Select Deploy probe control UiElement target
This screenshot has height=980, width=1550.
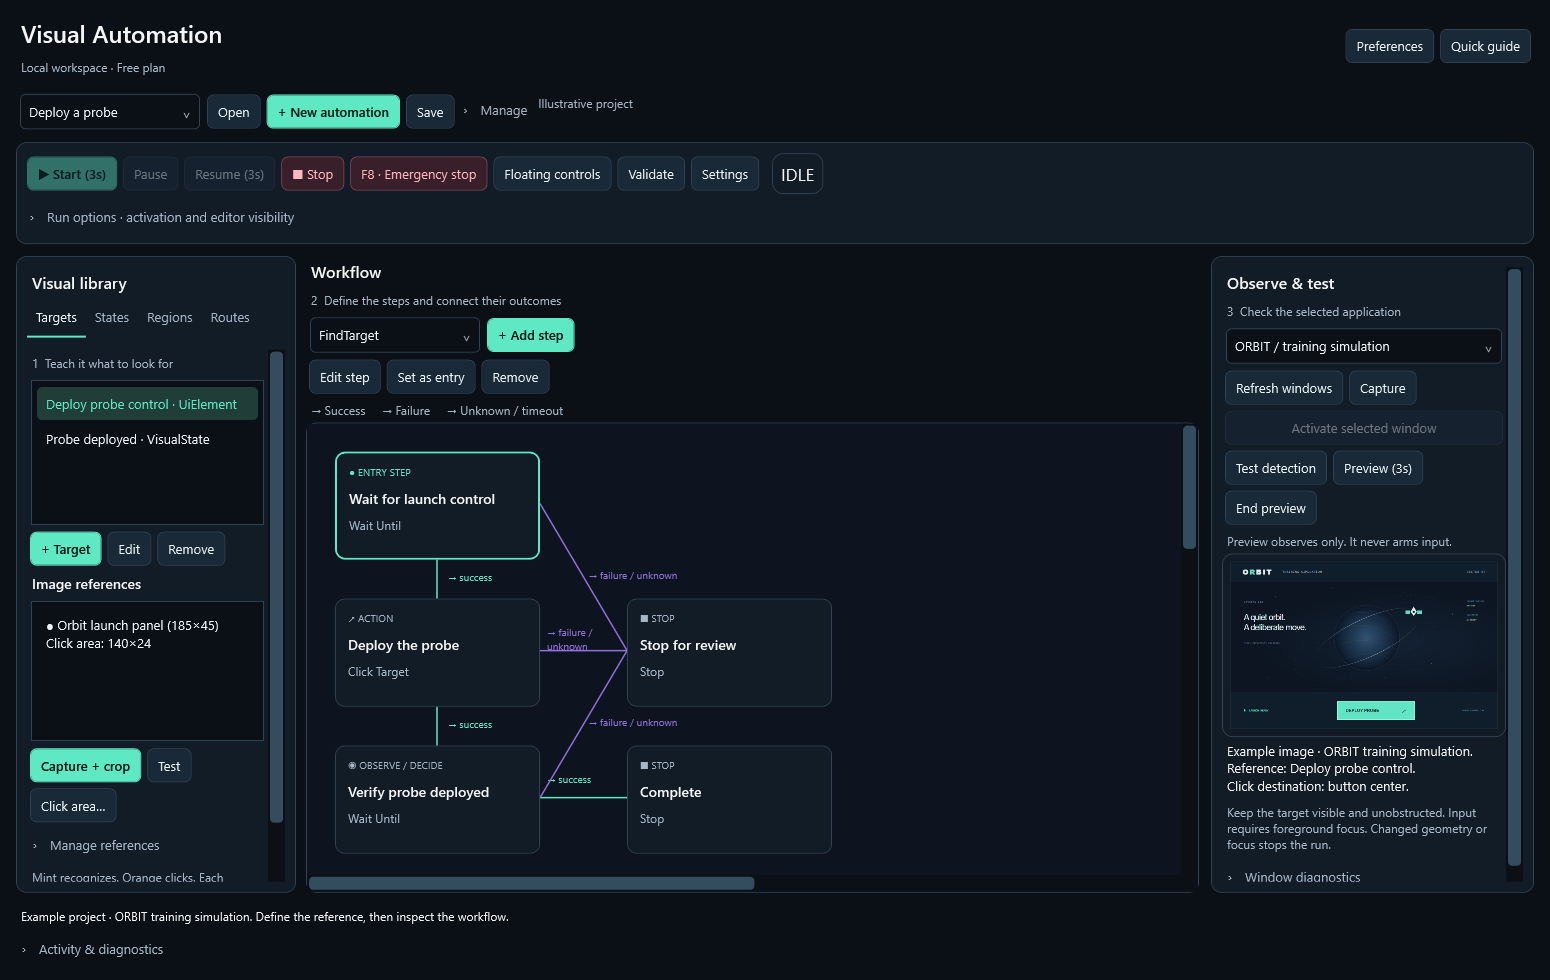click(147, 404)
